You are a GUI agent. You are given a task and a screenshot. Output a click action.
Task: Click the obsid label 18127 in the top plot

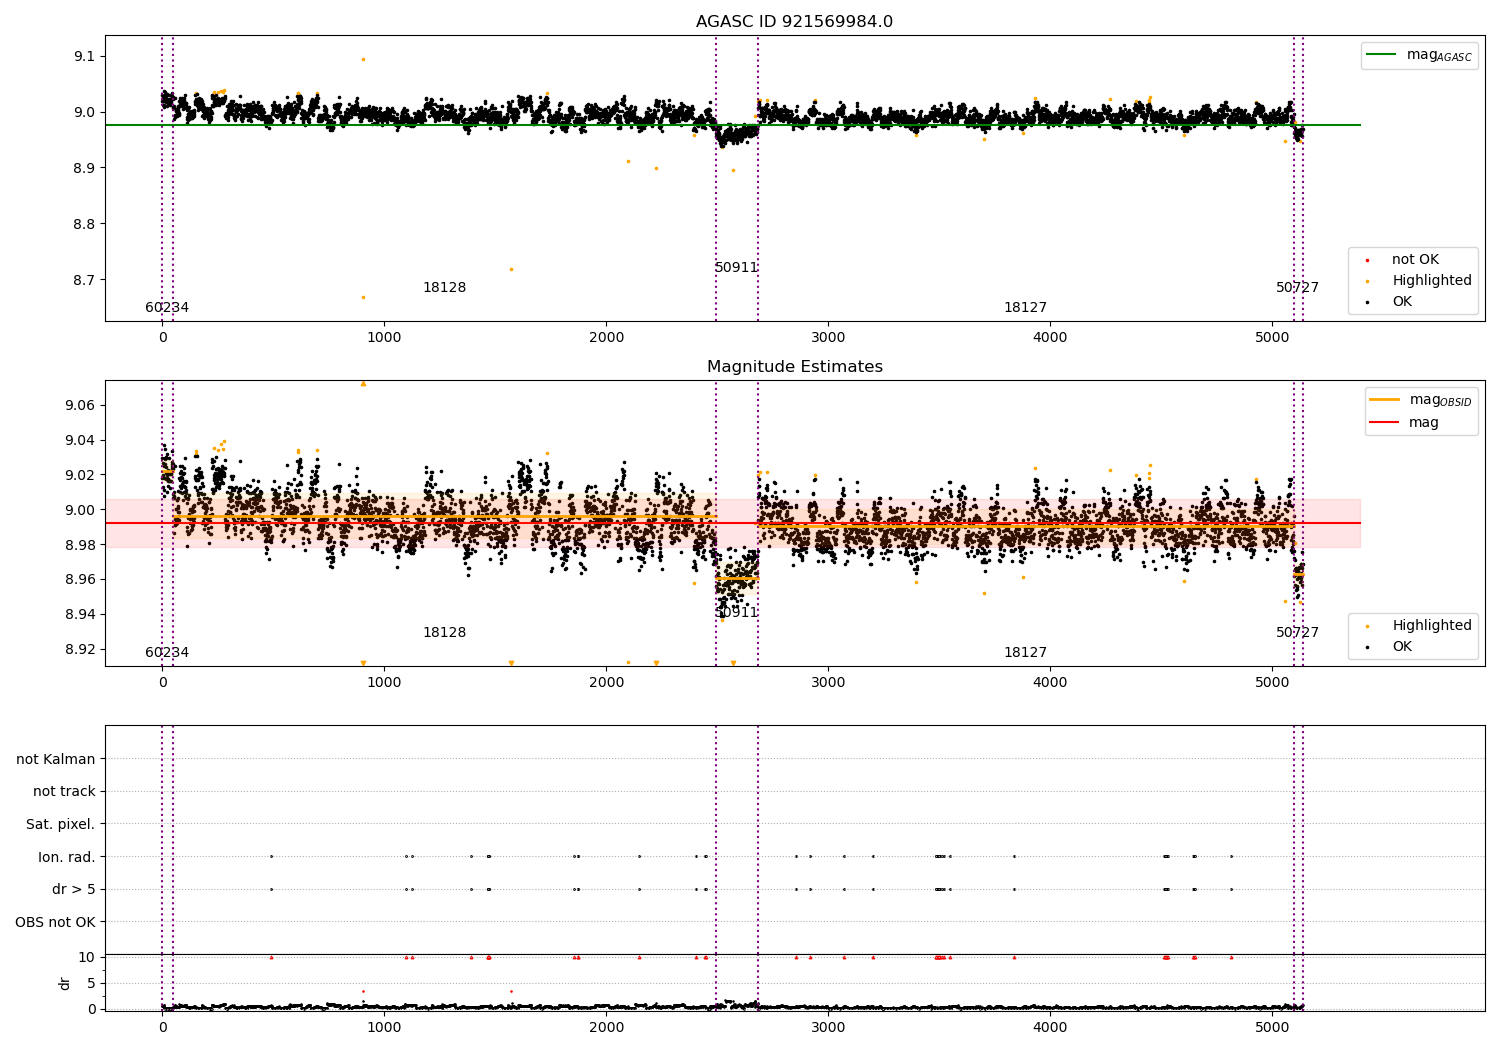[x=1025, y=308]
